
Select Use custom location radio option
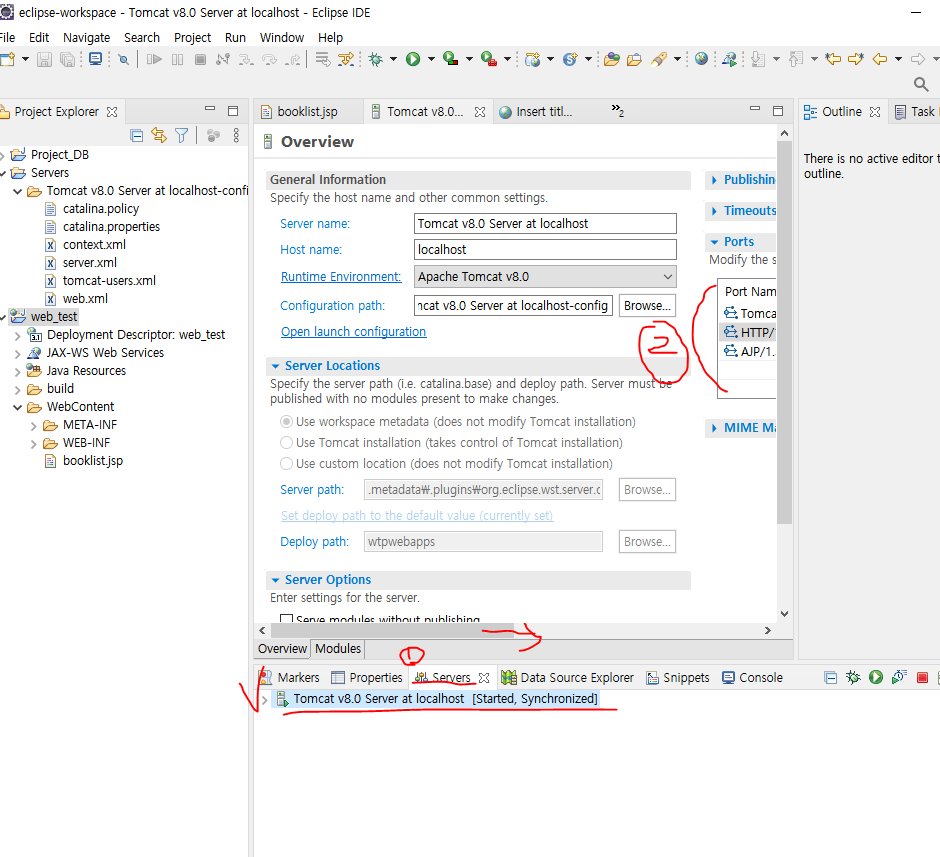click(287, 464)
